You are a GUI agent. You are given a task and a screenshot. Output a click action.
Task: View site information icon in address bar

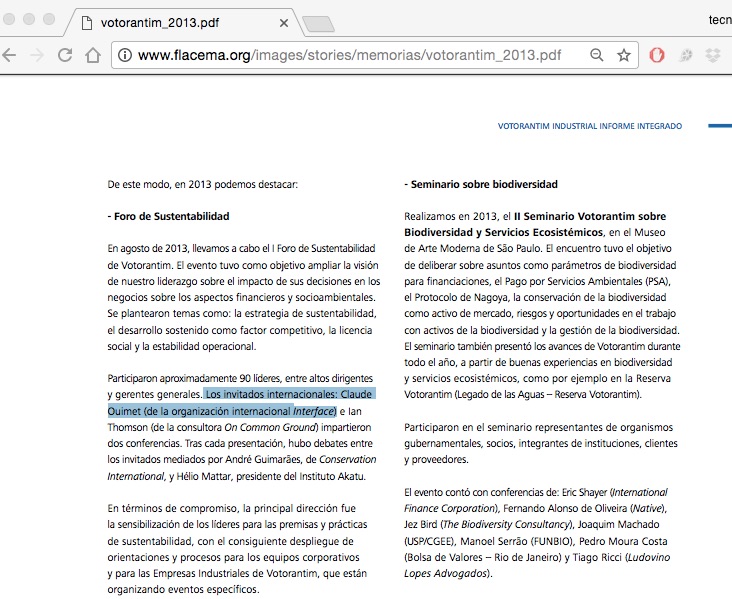125,55
